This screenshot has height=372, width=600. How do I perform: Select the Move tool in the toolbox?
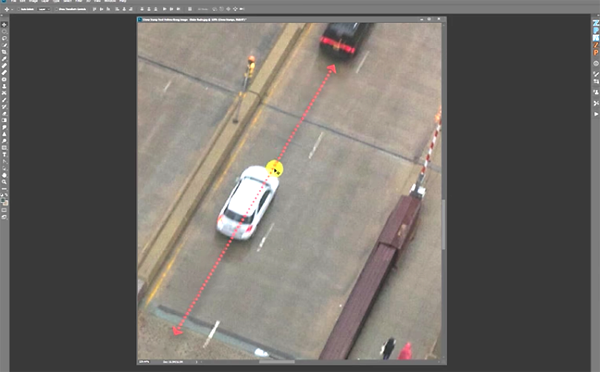pos(4,24)
